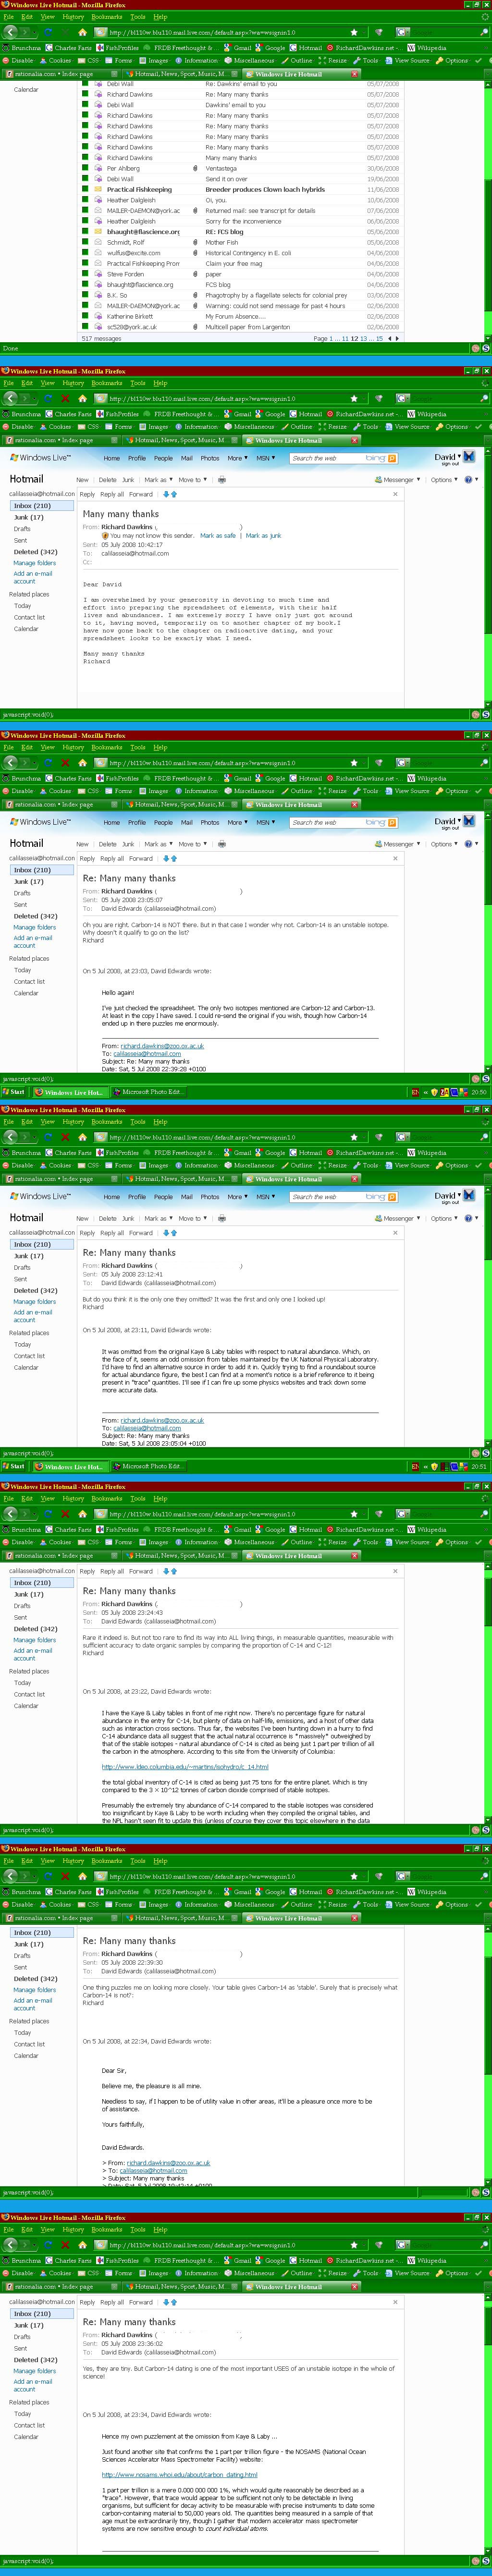Open 'MSN' dropdown in header above 'Mark as safe' email
Image resolution: width=492 pixels, height=2576 pixels.
tap(265, 458)
